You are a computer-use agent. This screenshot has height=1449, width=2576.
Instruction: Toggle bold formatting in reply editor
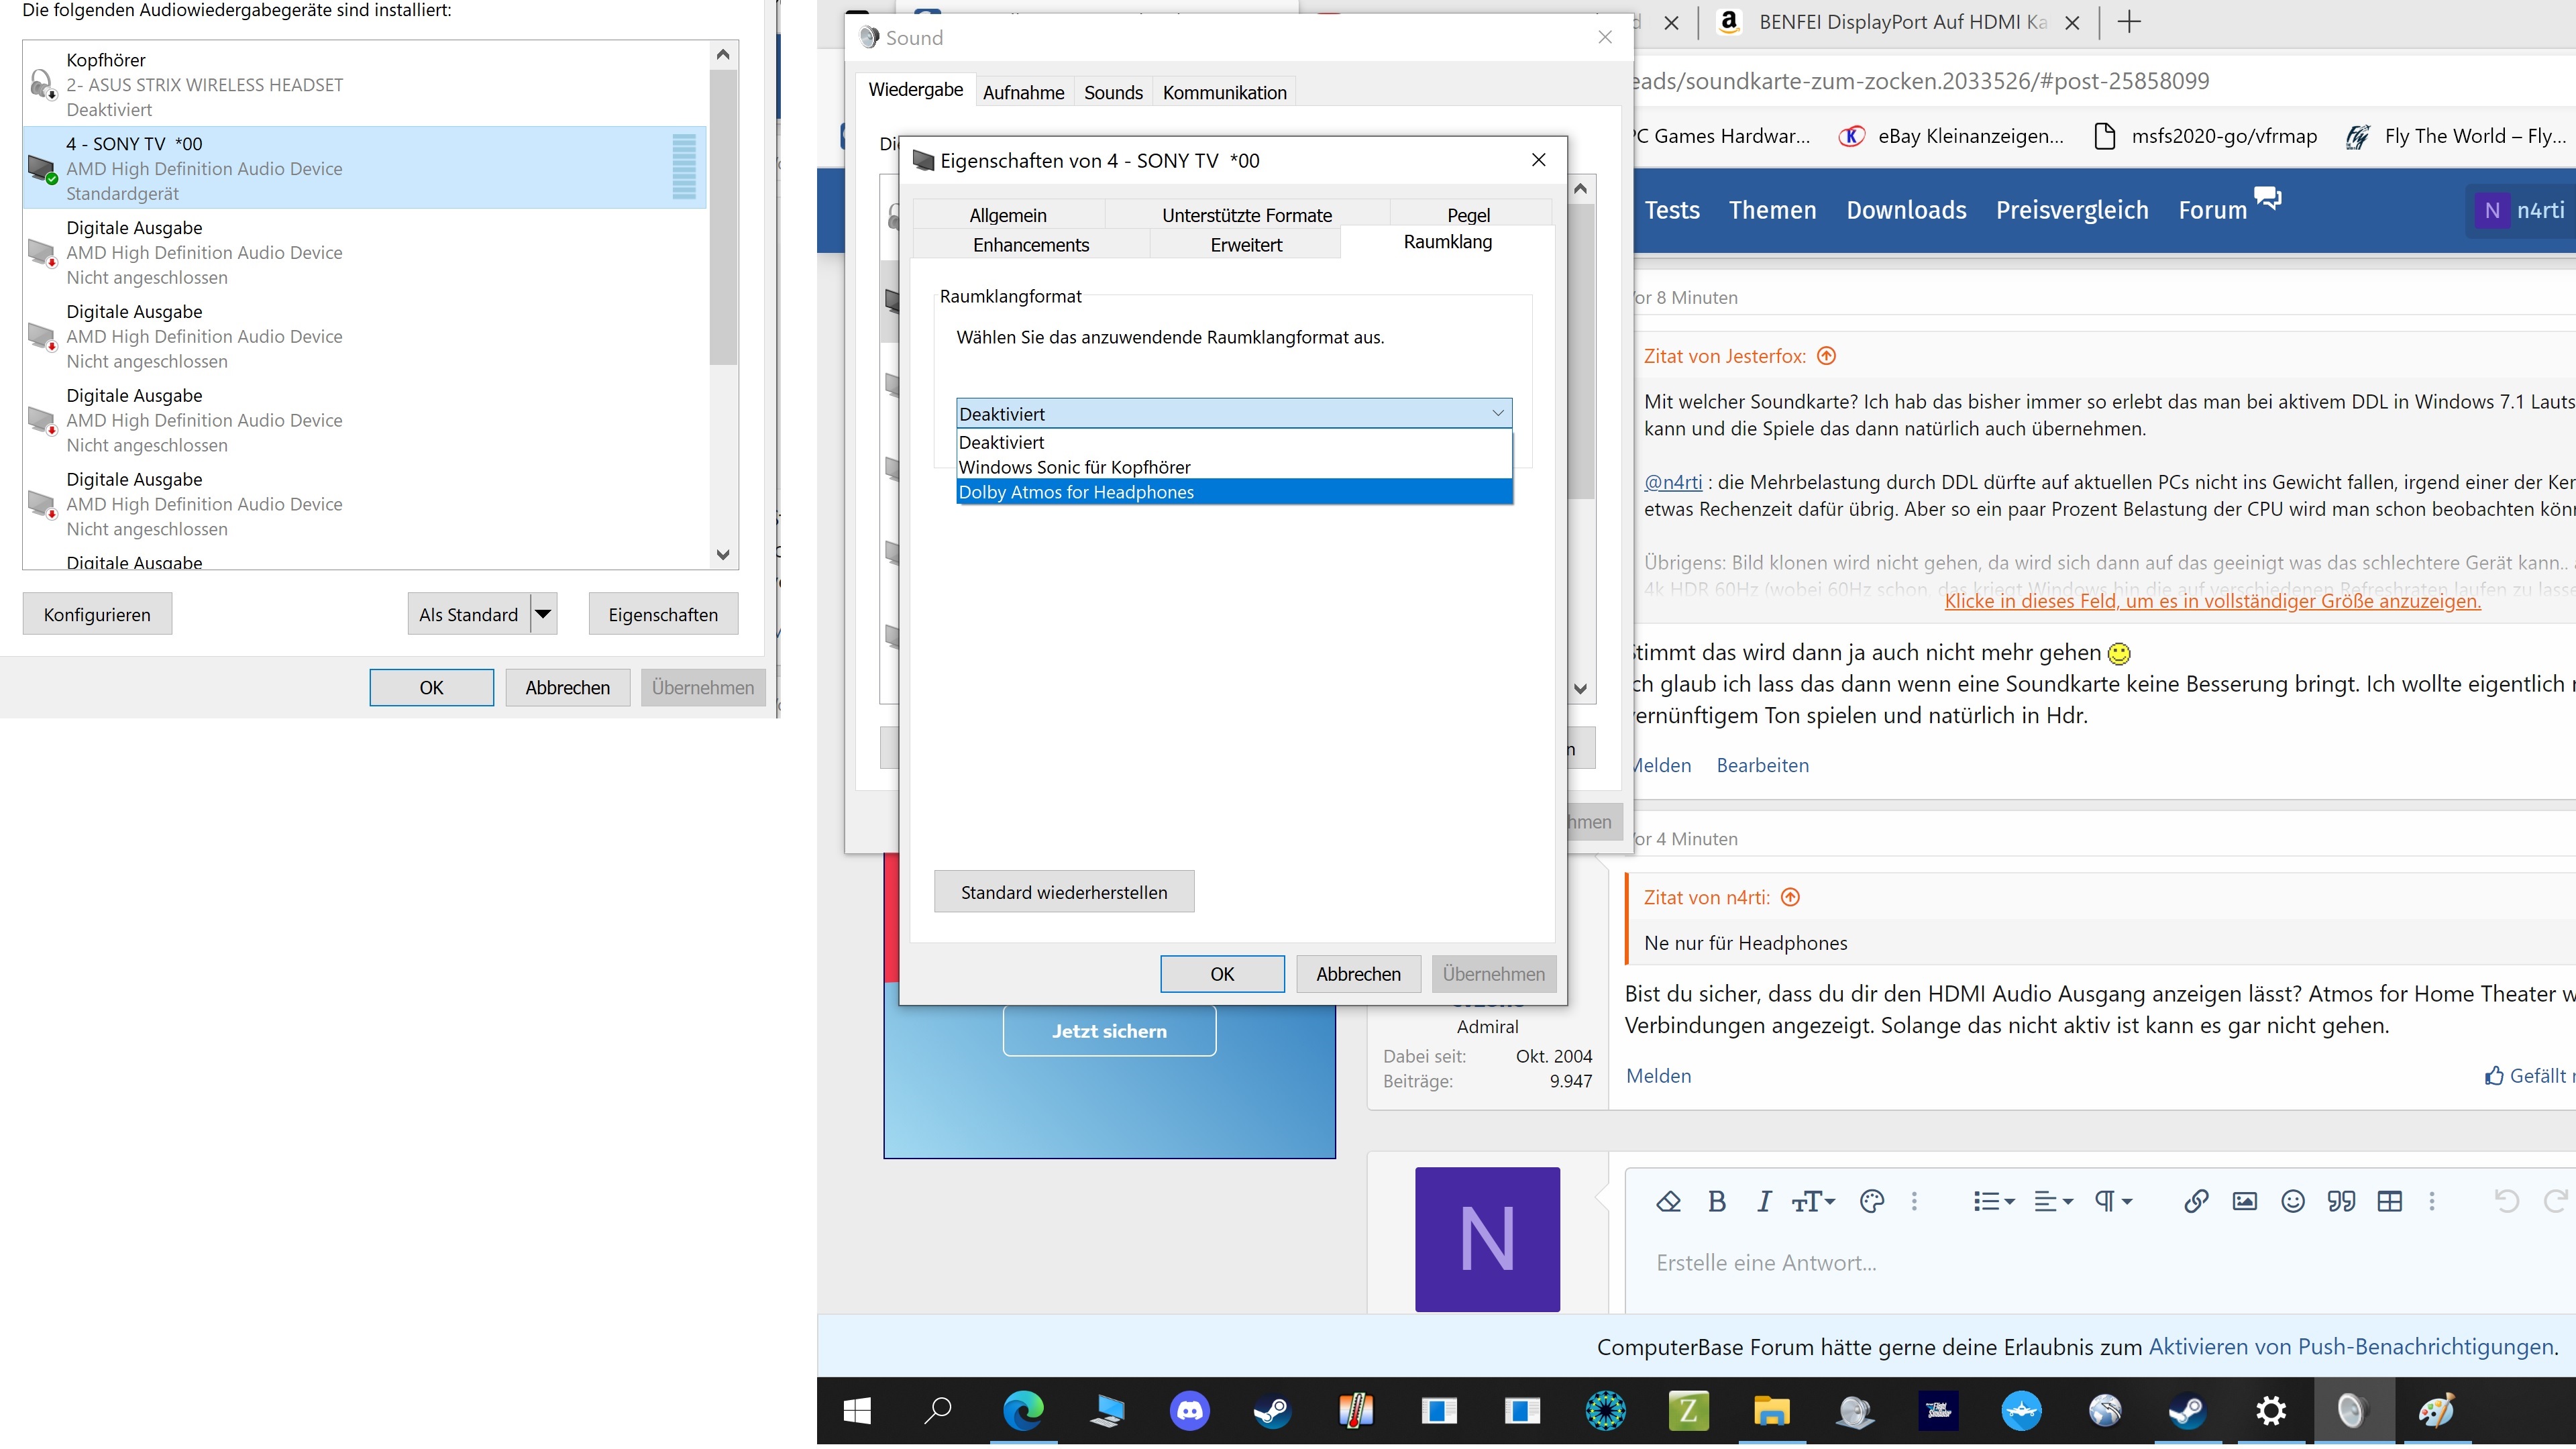1717,1201
